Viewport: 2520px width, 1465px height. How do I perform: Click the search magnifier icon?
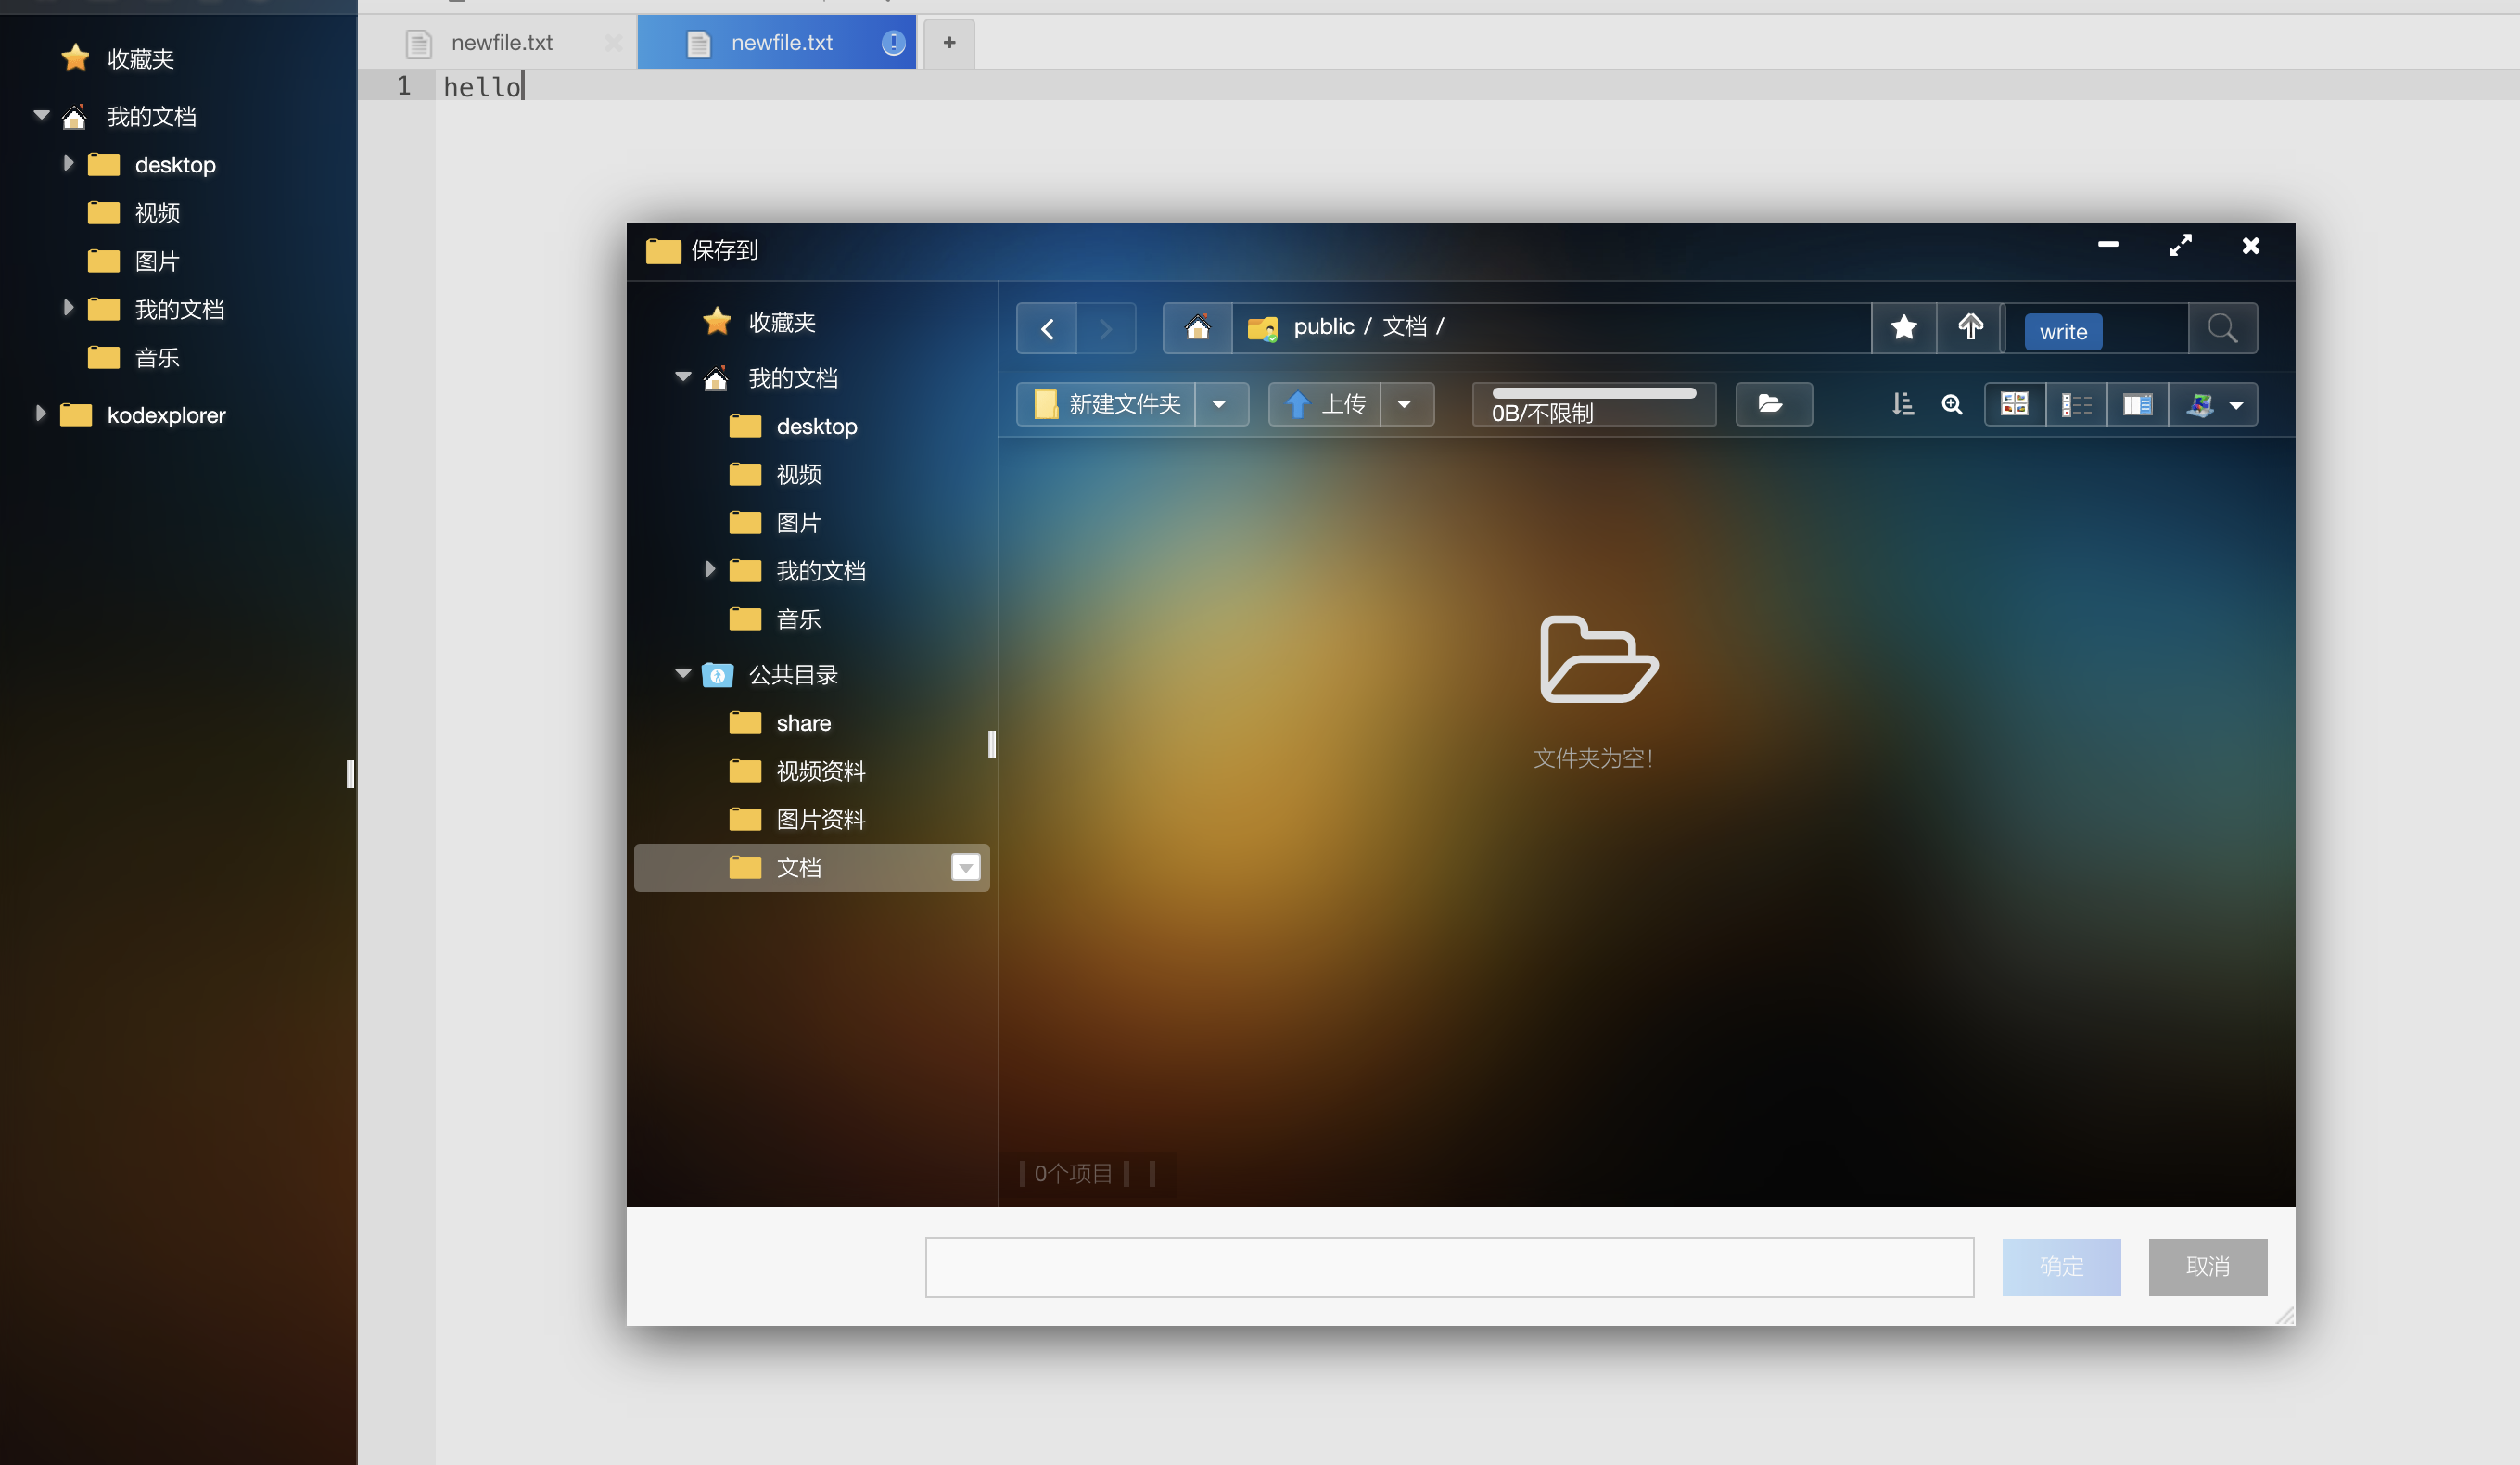(x=2222, y=328)
